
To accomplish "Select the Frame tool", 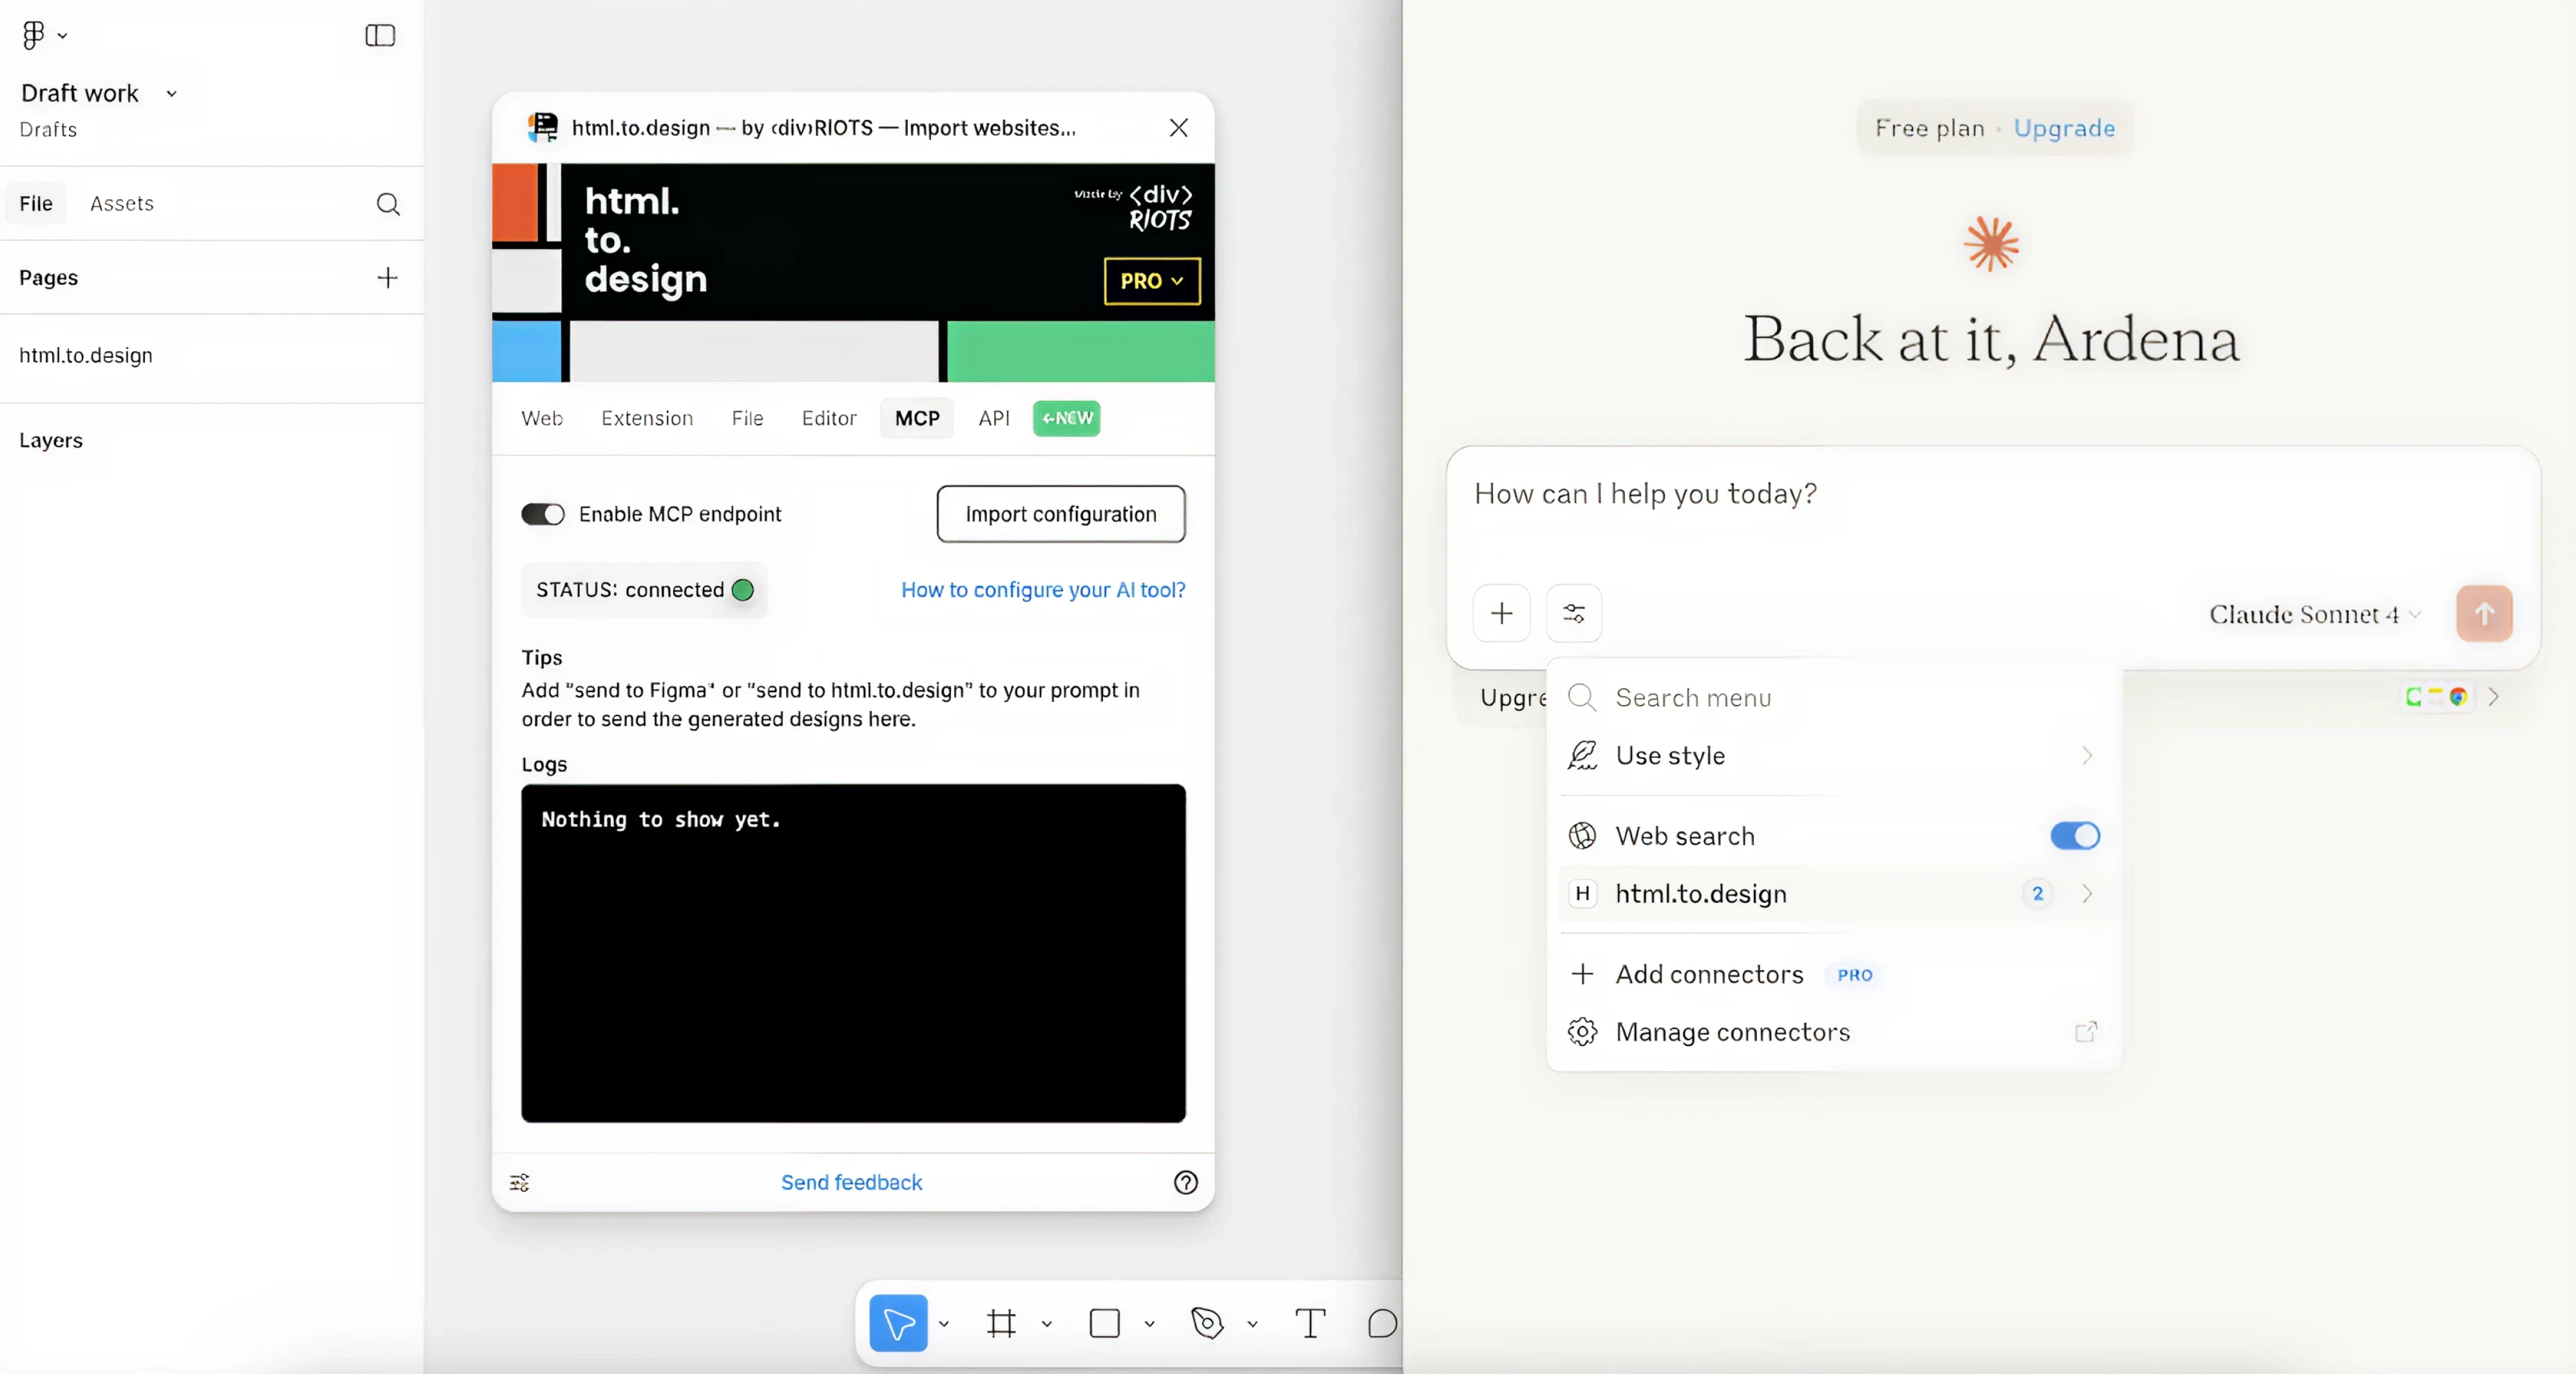I will (1001, 1323).
